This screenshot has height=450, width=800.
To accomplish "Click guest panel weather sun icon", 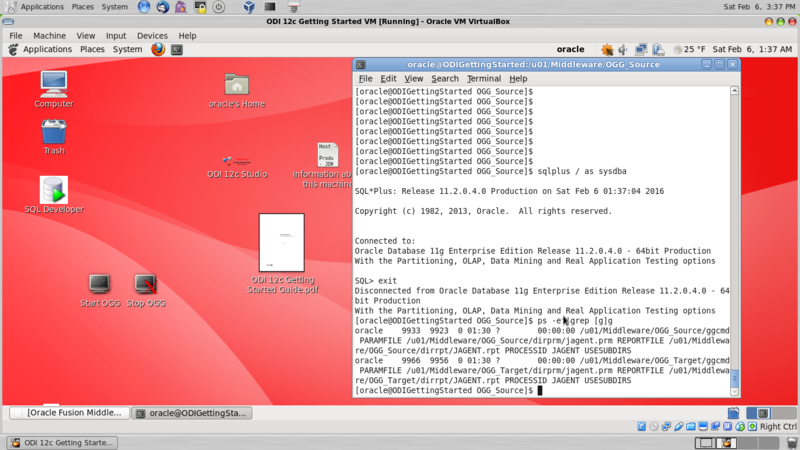I will pyautogui.click(x=607, y=49).
